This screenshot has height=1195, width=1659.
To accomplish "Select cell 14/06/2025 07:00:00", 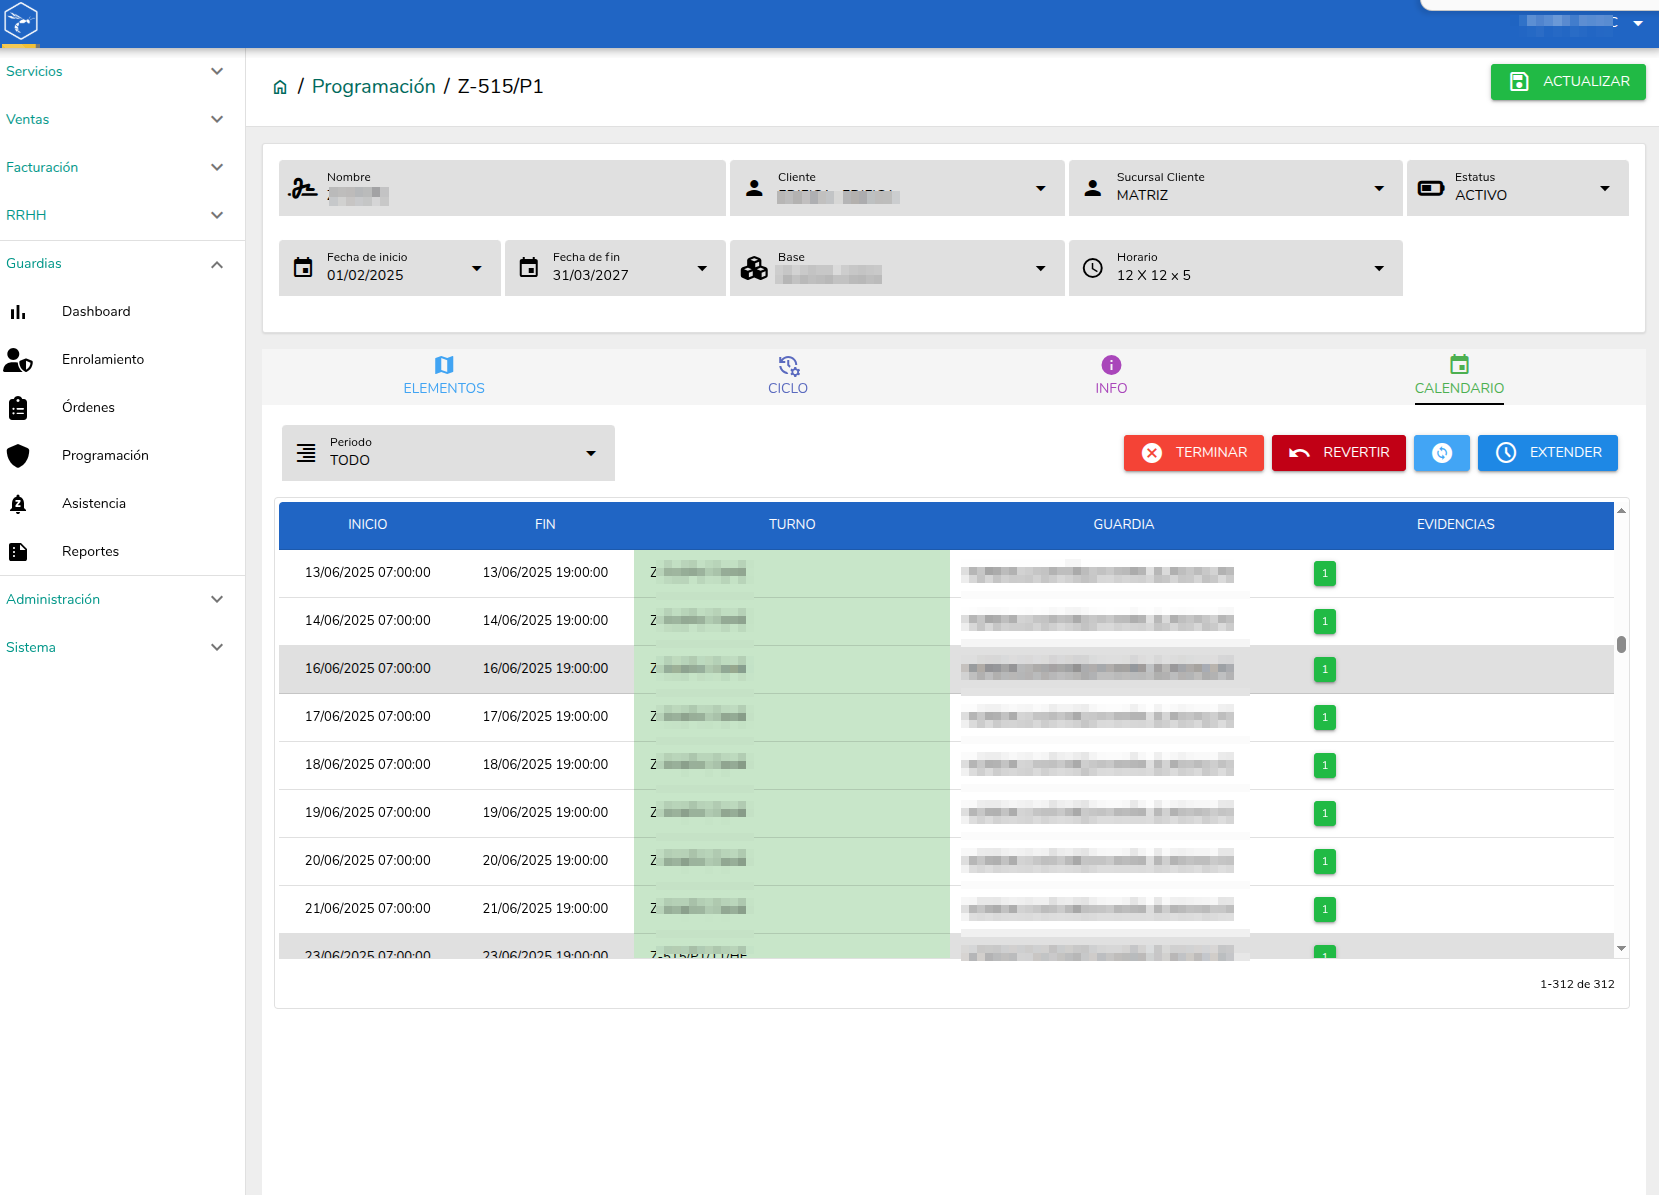I will pyautogui.click(x=368, y=621).
